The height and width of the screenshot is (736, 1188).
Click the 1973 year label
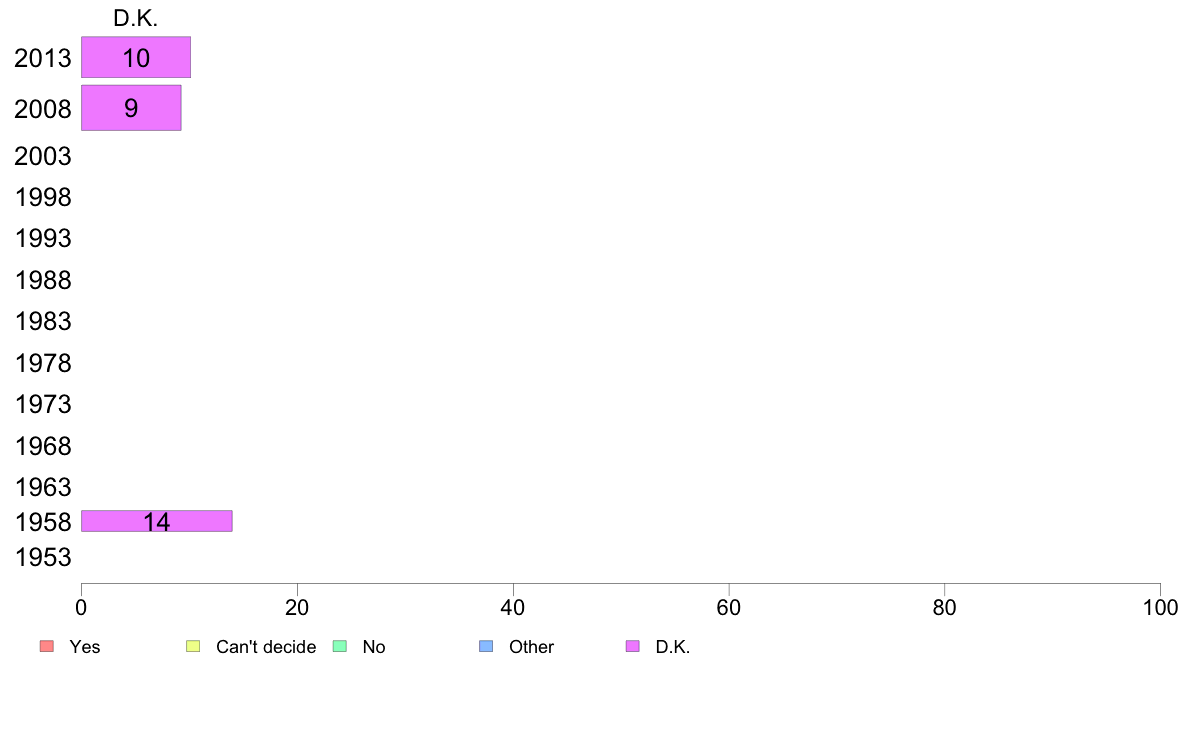pyautogui.click(x=42, y=404)
